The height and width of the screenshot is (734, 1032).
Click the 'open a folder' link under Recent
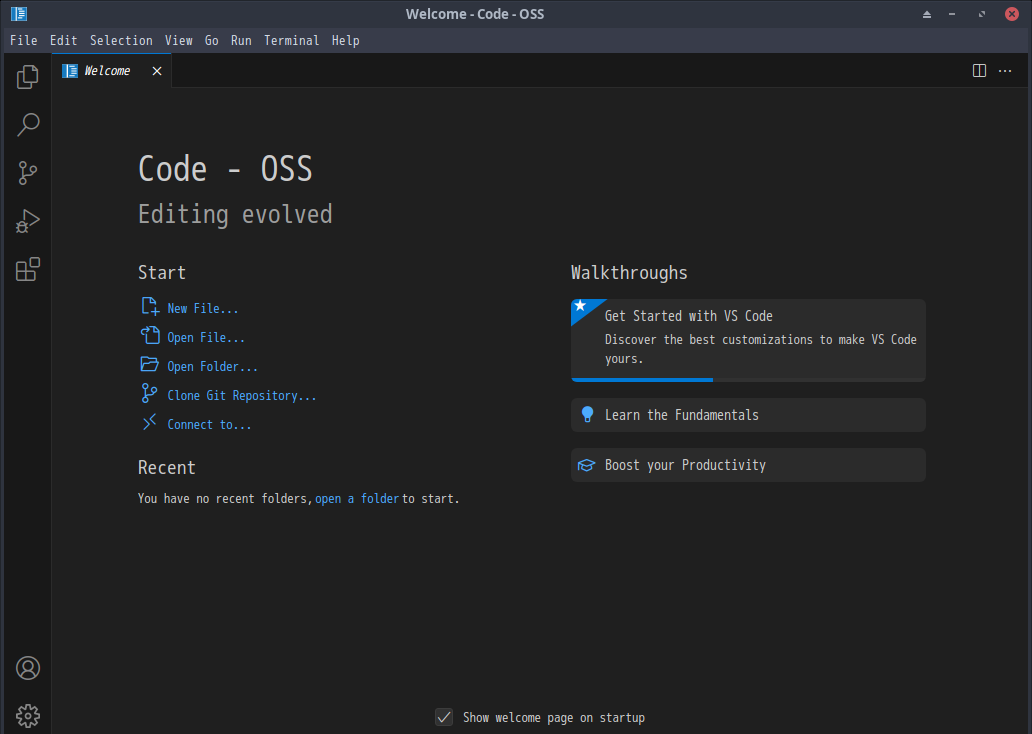point(357,498)
